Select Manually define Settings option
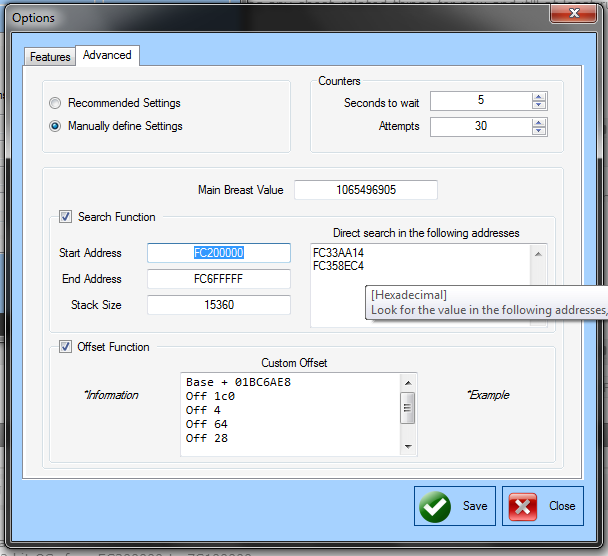 click(56, 126)
